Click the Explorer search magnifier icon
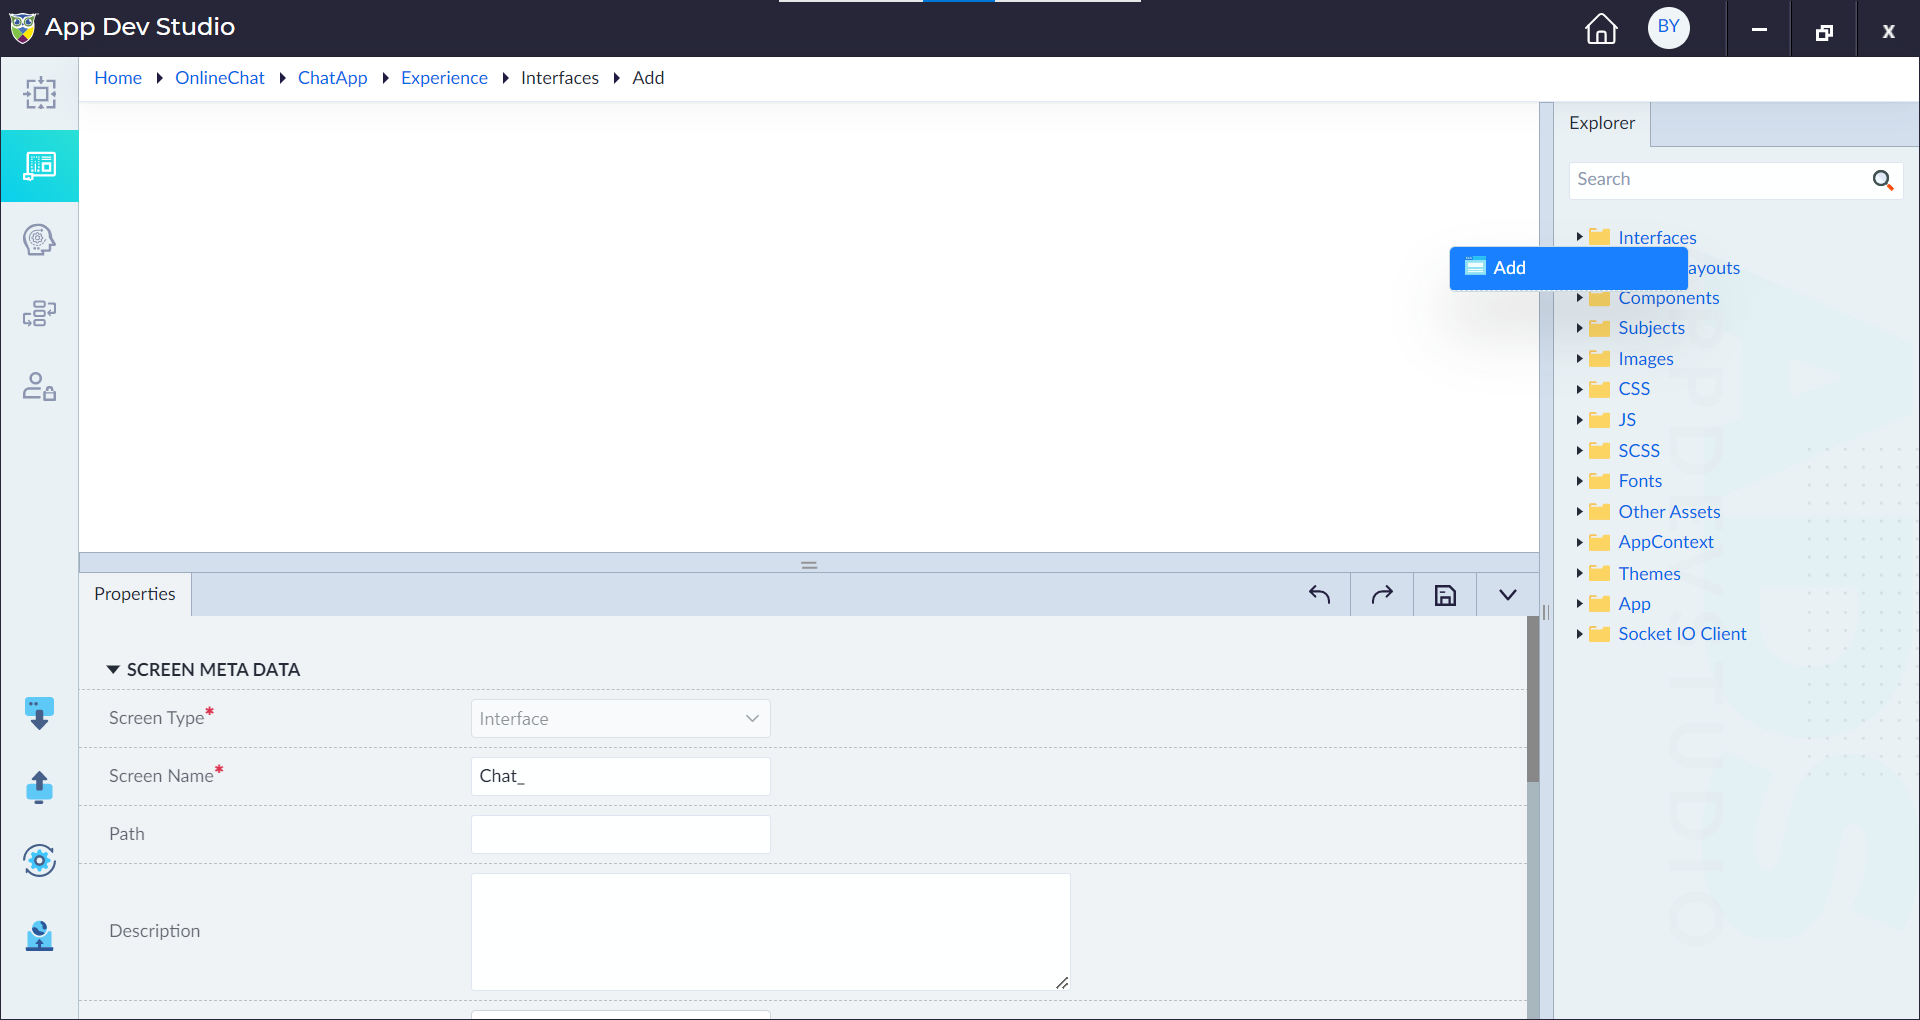 pyautogui.click(x=1883, y=180)
